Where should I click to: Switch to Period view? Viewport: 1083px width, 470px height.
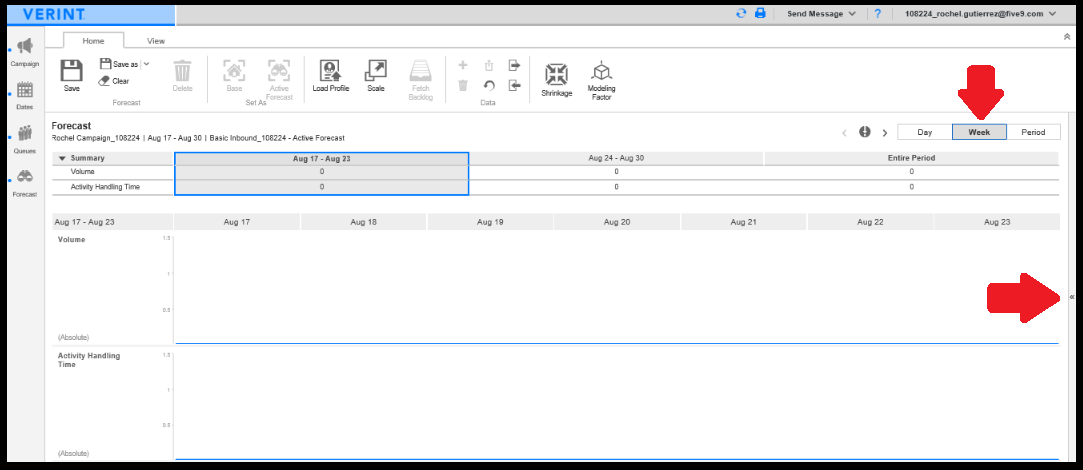tap(1033, 132)
